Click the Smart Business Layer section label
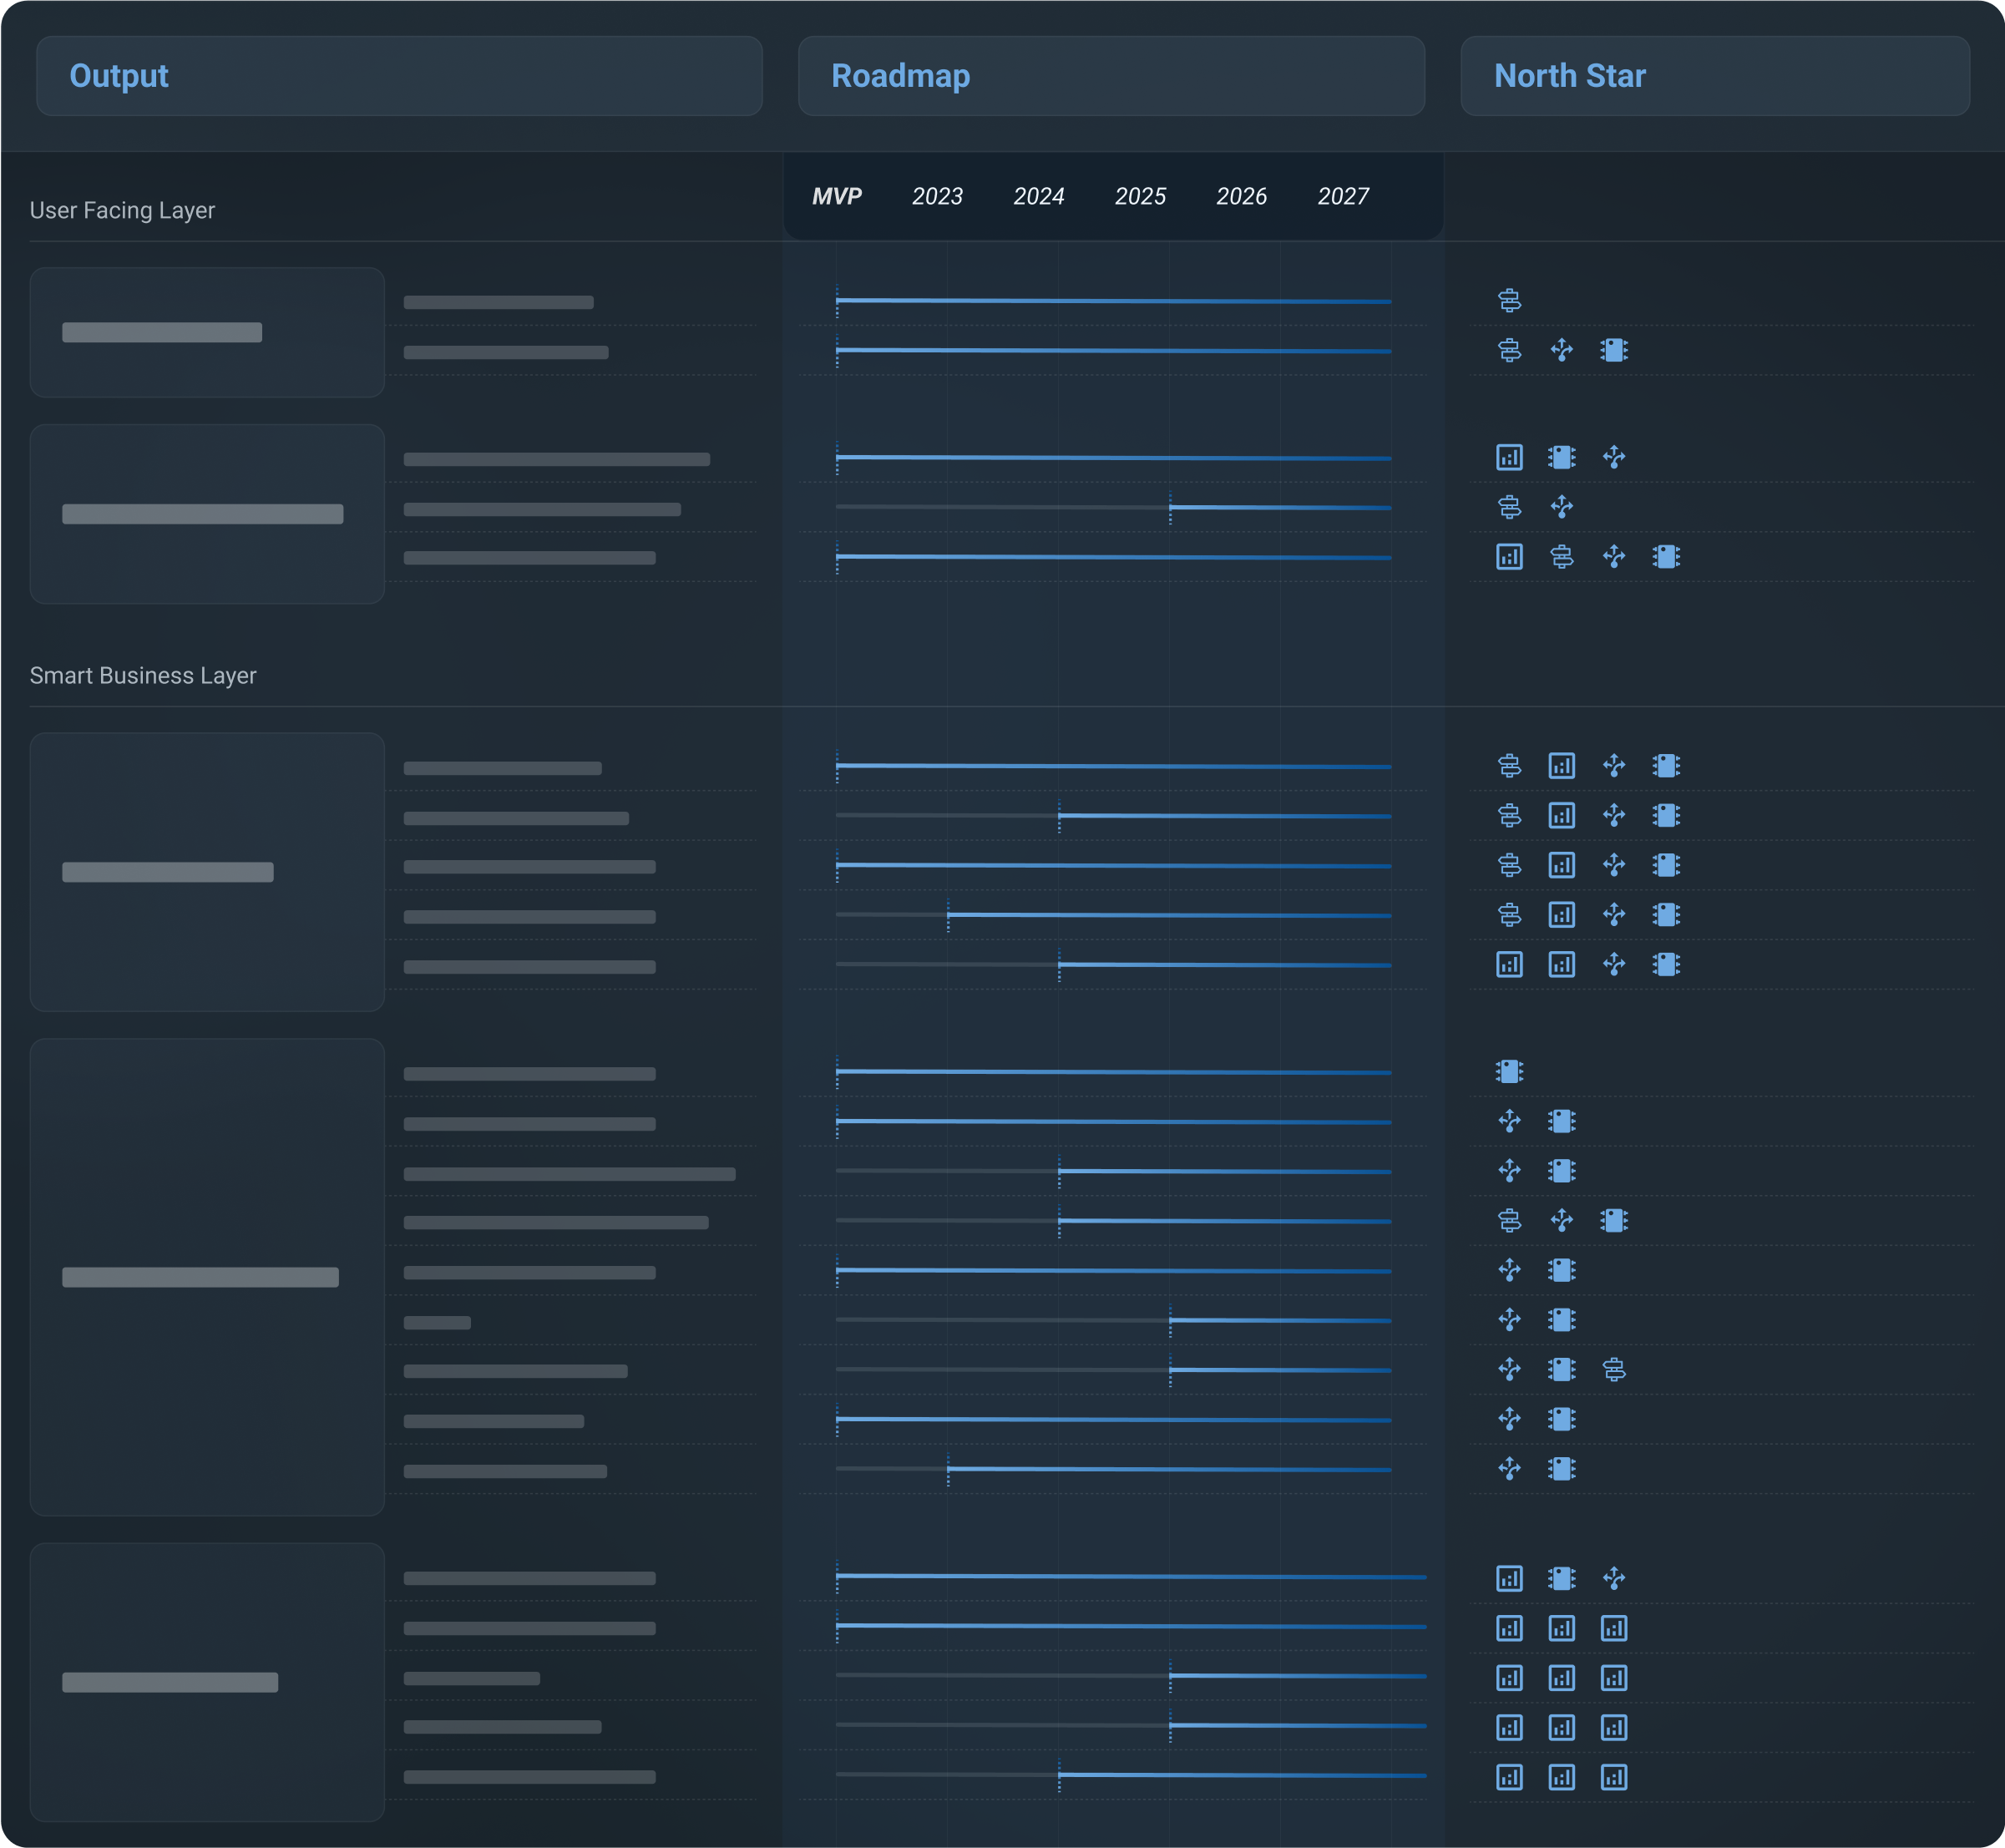This screenshot has width=2005, height=1848. pyautogui.click(x=143, y=676)
